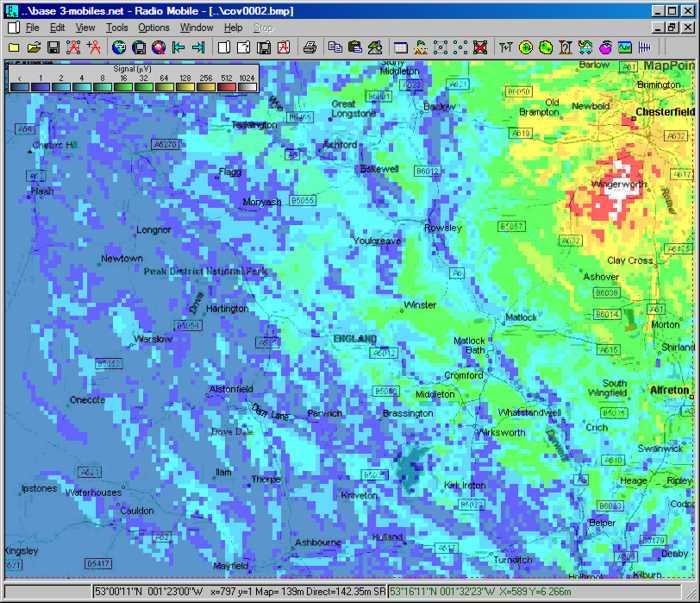This screenshot has height=603, width=700.
Task: Click the globe with floppy disk icon
Action: (x=139, y=47)
